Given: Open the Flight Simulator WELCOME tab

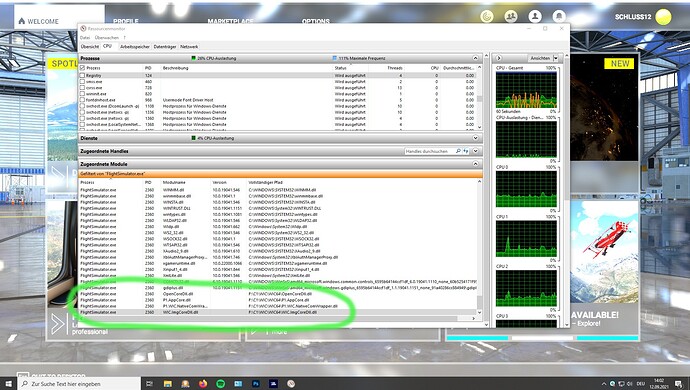Looking at the screenshot, I should pos(59,18).
